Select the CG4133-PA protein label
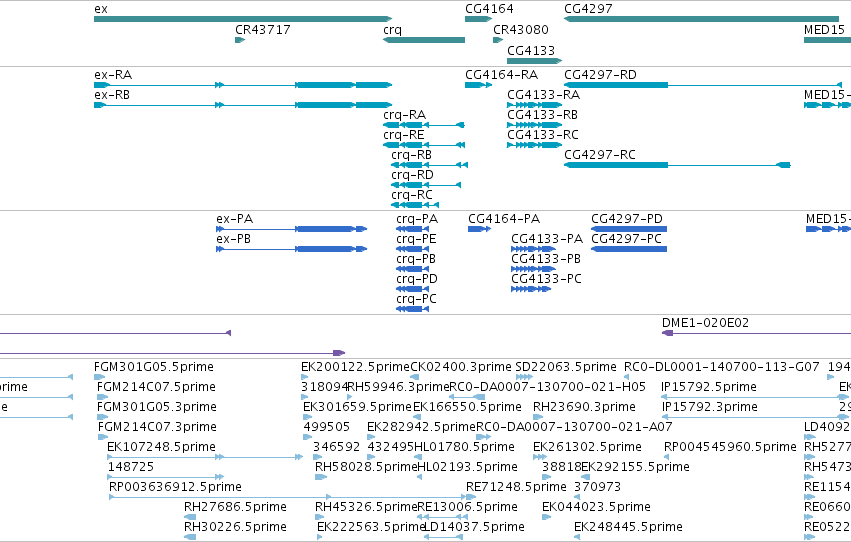 click(547, 239)
